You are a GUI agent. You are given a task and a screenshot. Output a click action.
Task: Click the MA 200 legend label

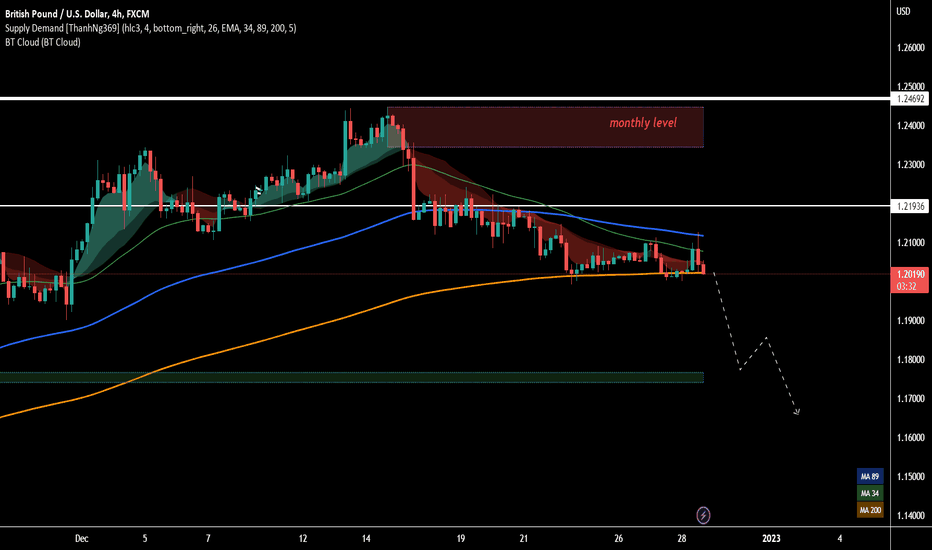(x=870, y=510)
